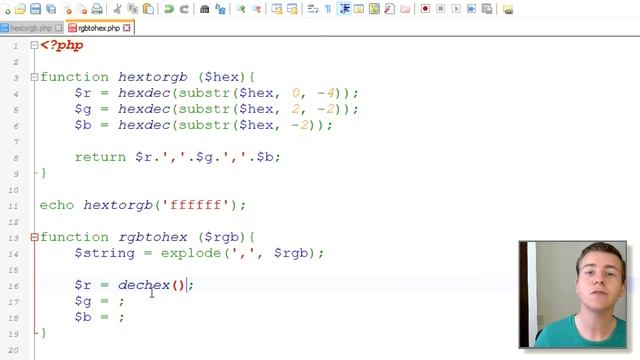Click line number 16 in the margin
640x360 pixels.
point(13,286)
